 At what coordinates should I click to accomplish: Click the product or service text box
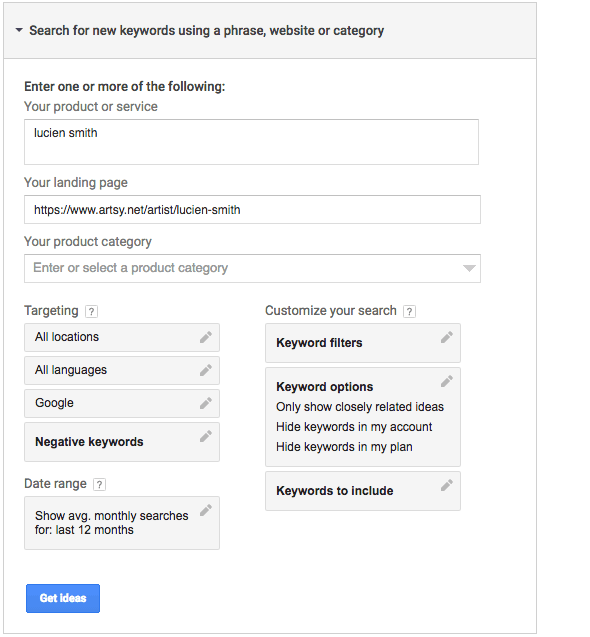(251, 142)
